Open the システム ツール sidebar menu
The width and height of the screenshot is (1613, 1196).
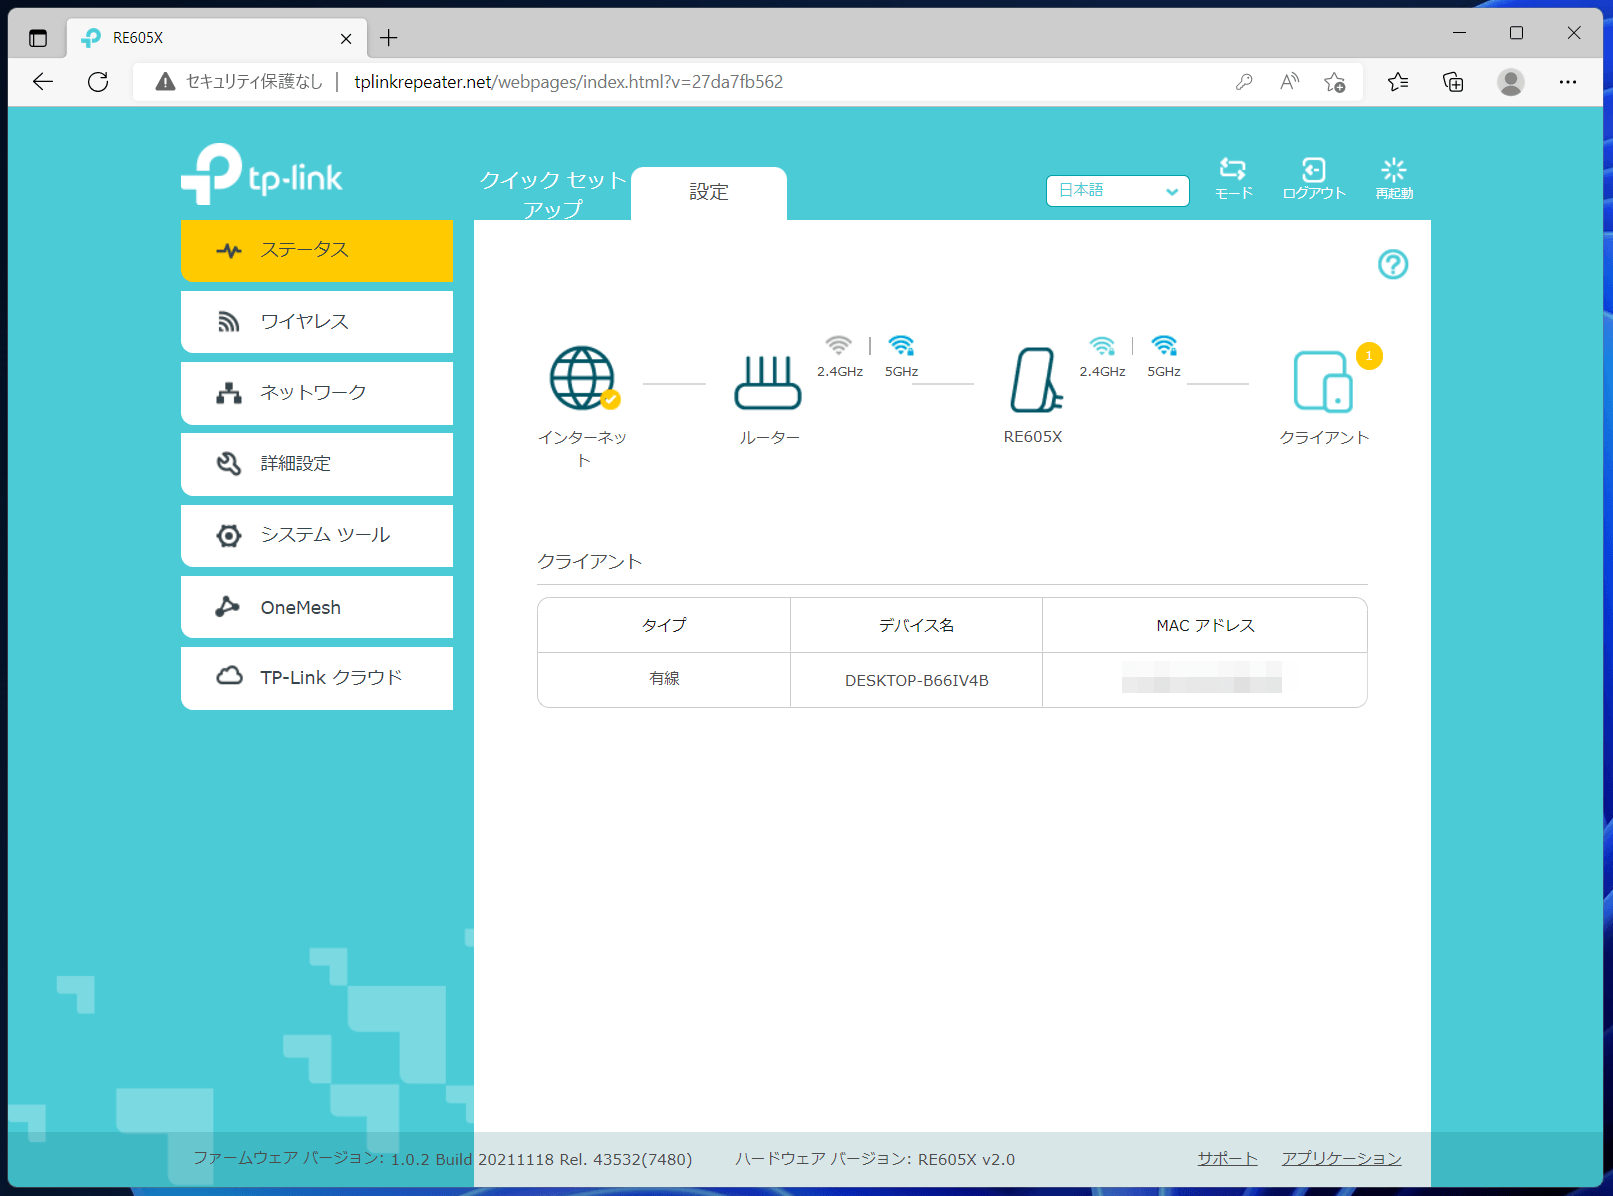click(317, 535)
